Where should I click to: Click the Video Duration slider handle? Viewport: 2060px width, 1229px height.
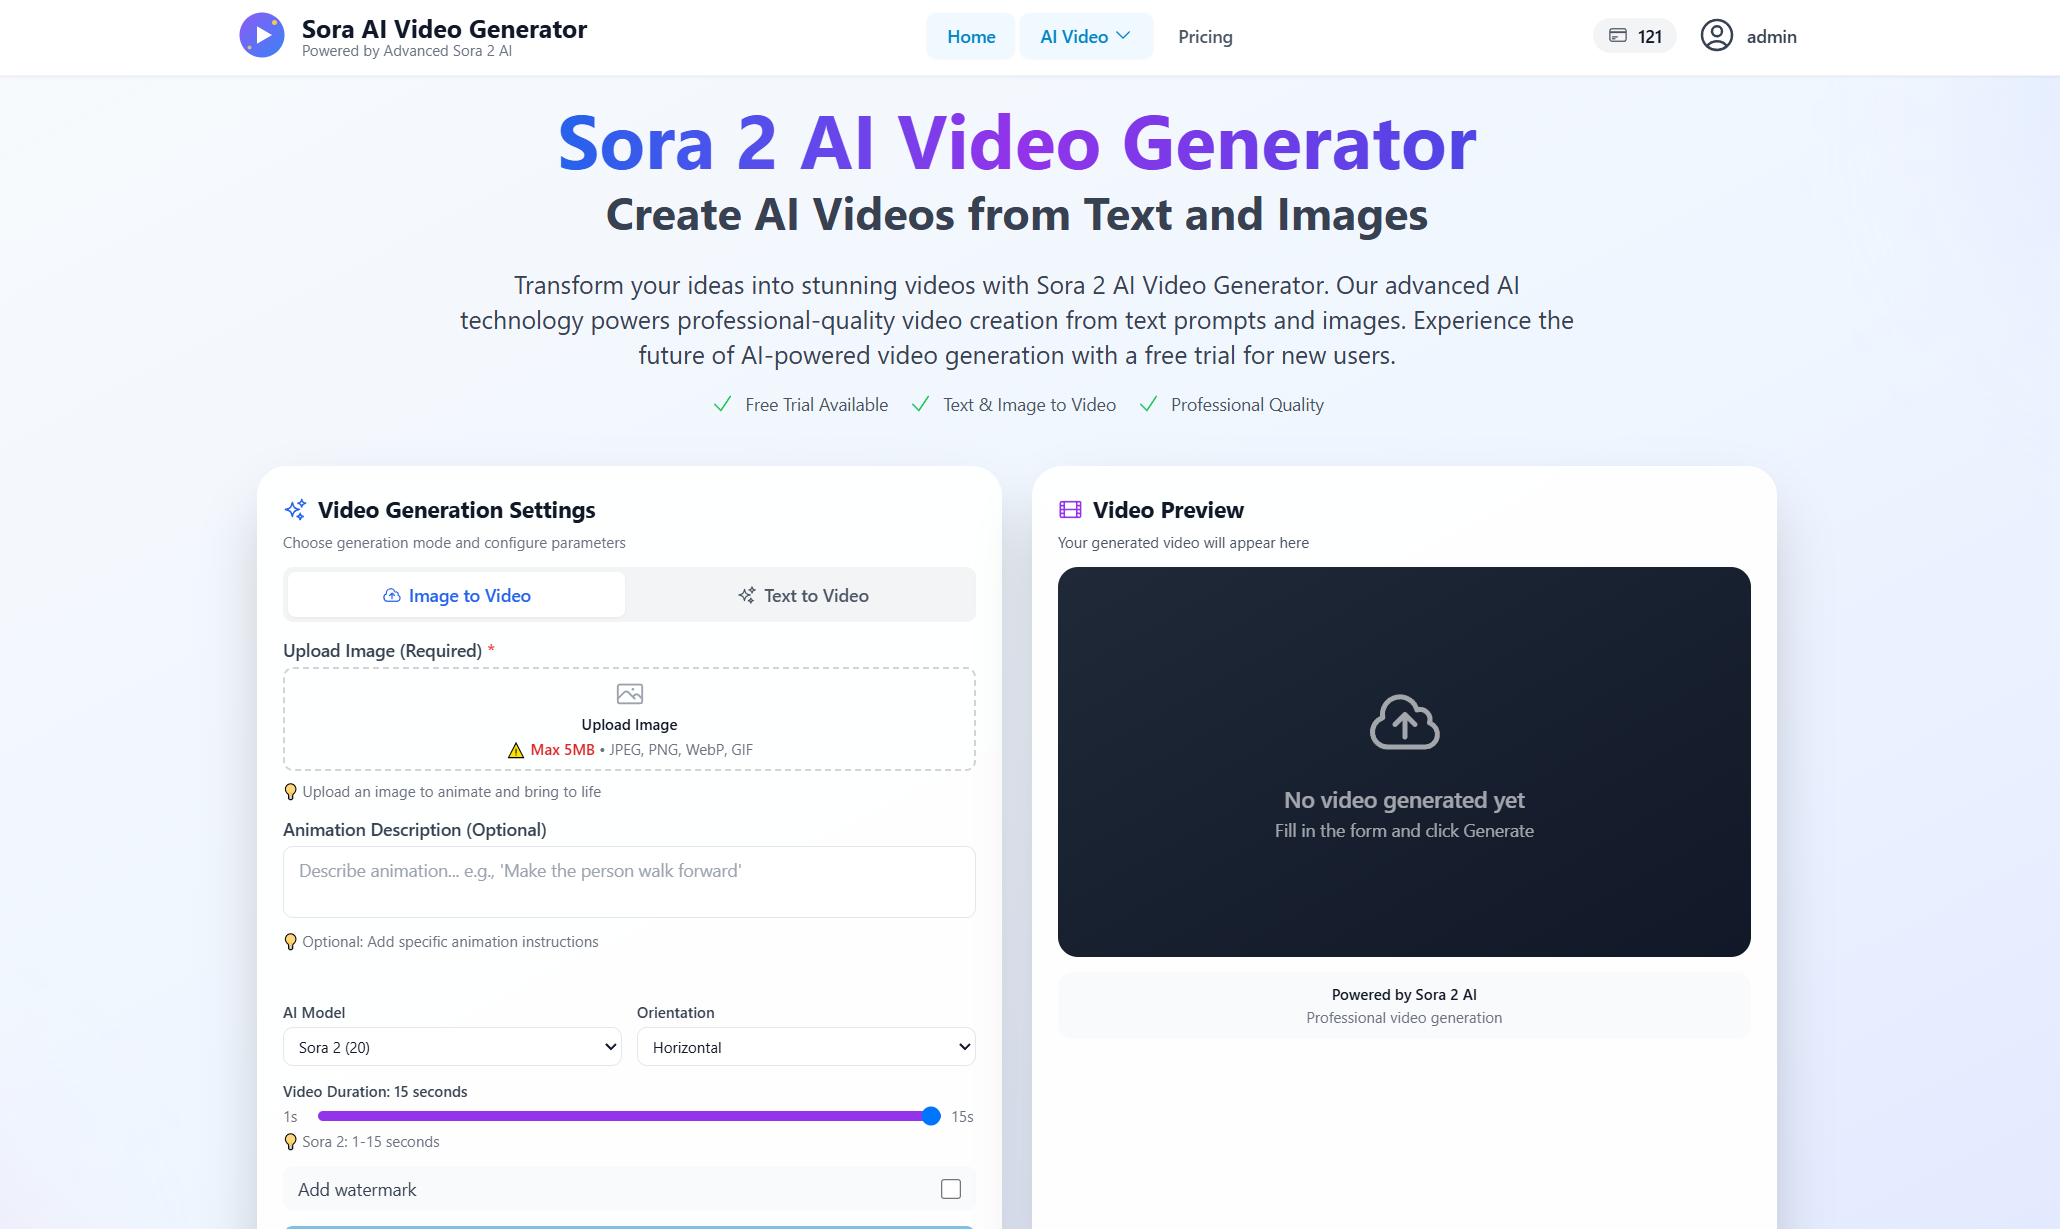point(931,1116)
